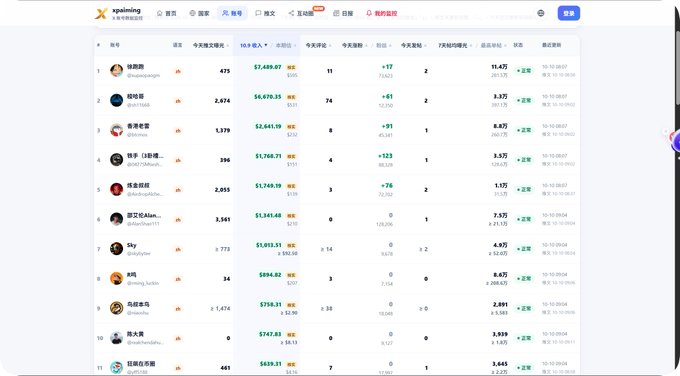Click the $7,489.07 income value
The height and width of the screenshot is (376, 680).
[268, 67]
